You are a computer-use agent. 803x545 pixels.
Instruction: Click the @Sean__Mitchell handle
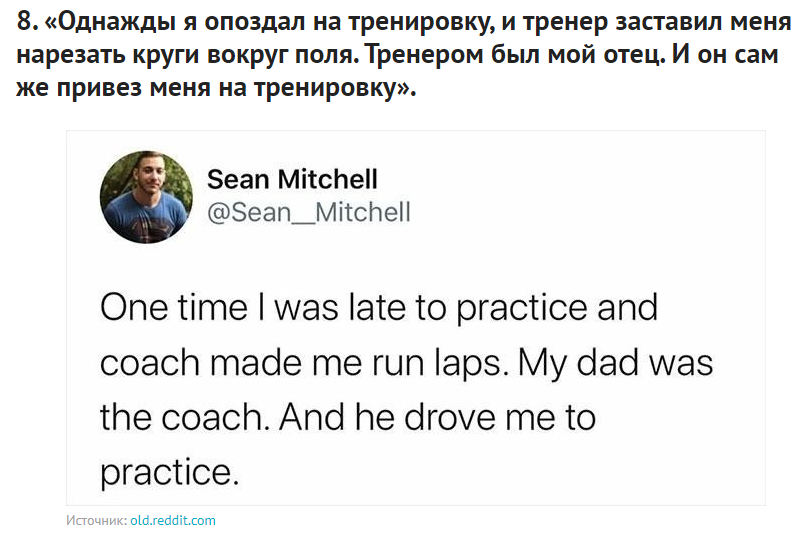click(309, 212)
